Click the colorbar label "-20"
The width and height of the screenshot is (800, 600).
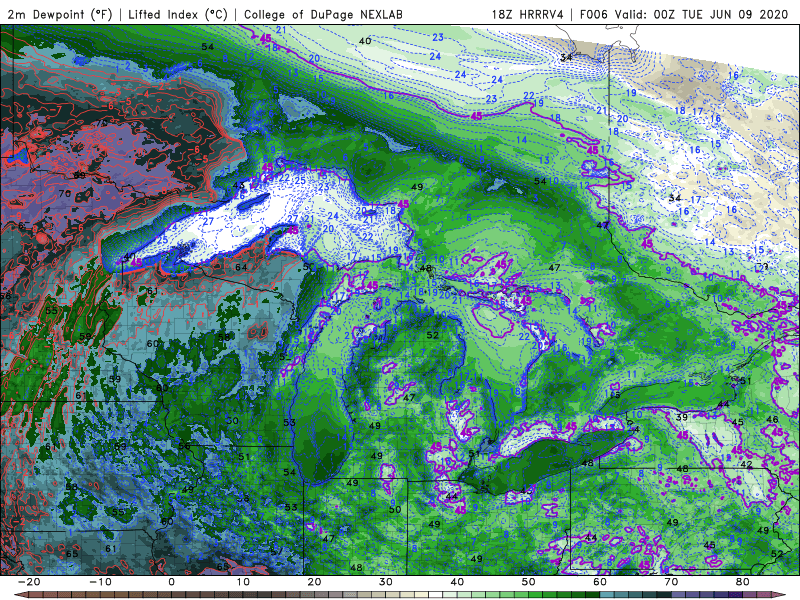[x=29, y=582]
